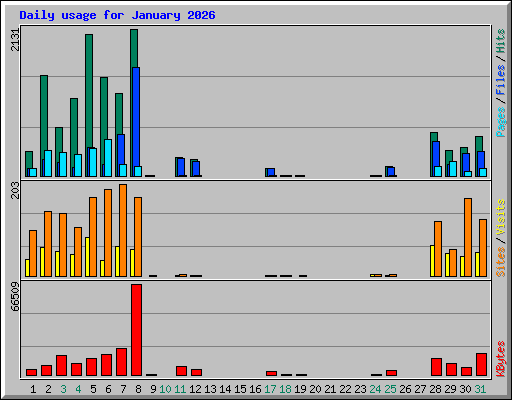512x400 pixels.
Task: Select green day 10 on the axis
Action: tap(165, 389)
